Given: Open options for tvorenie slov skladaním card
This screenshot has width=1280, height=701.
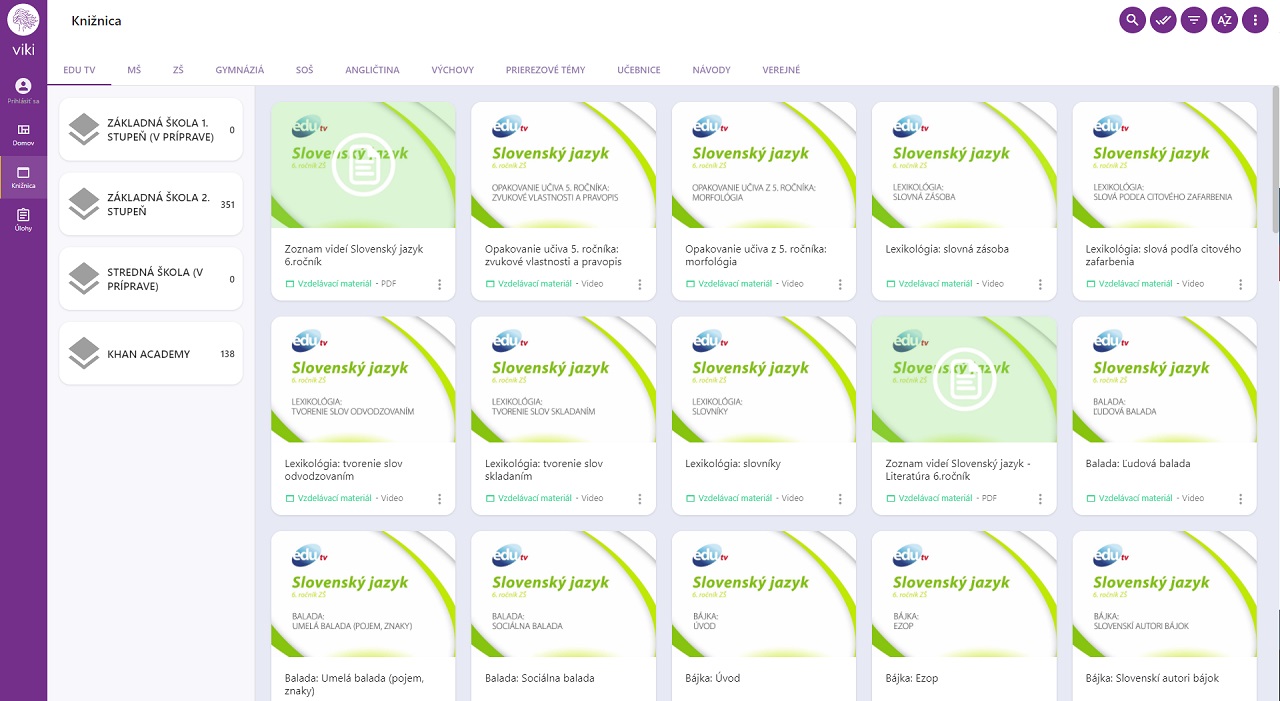Looking at the screenshot, I should point(640,499).
